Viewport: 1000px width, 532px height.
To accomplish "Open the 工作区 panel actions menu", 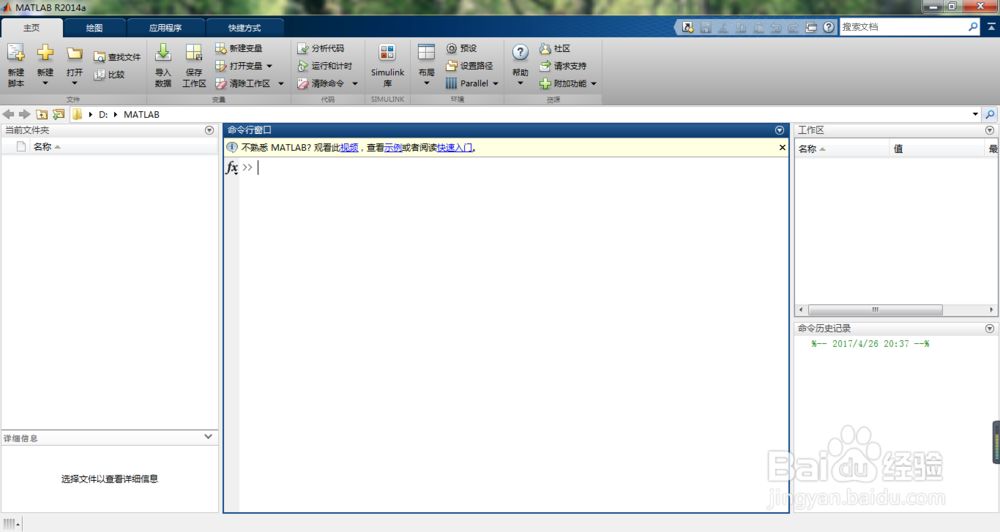I will click(989, 130).
